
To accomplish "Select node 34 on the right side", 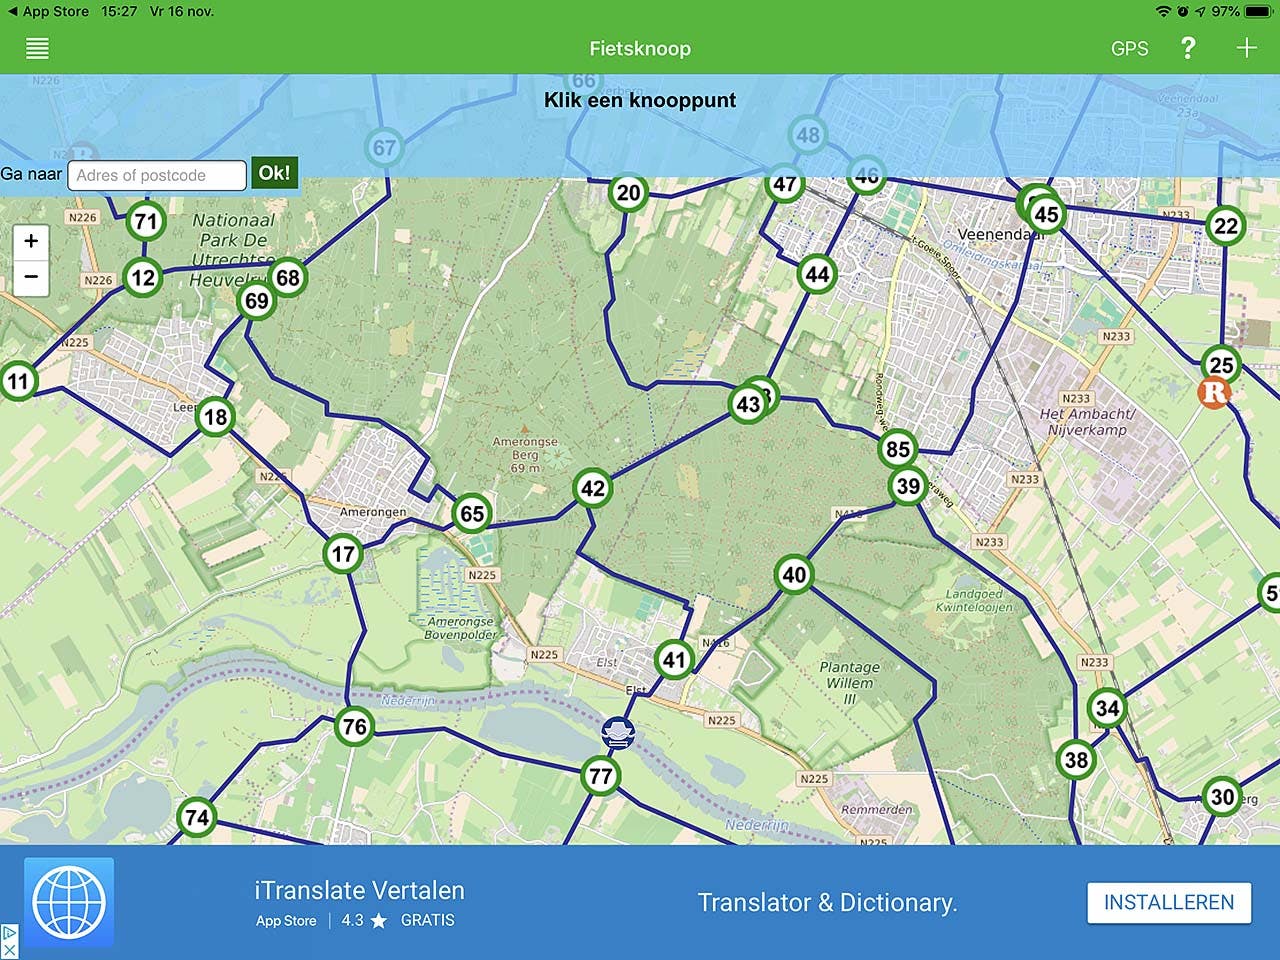I will (1107, 708).
